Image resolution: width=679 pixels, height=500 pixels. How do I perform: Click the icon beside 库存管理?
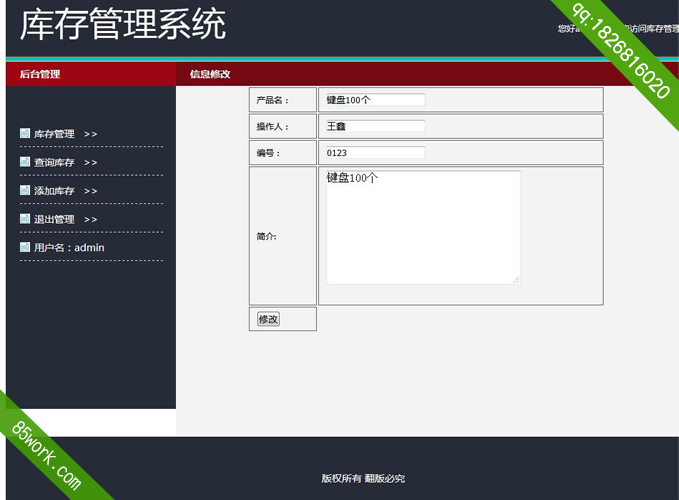click(25, 133)
